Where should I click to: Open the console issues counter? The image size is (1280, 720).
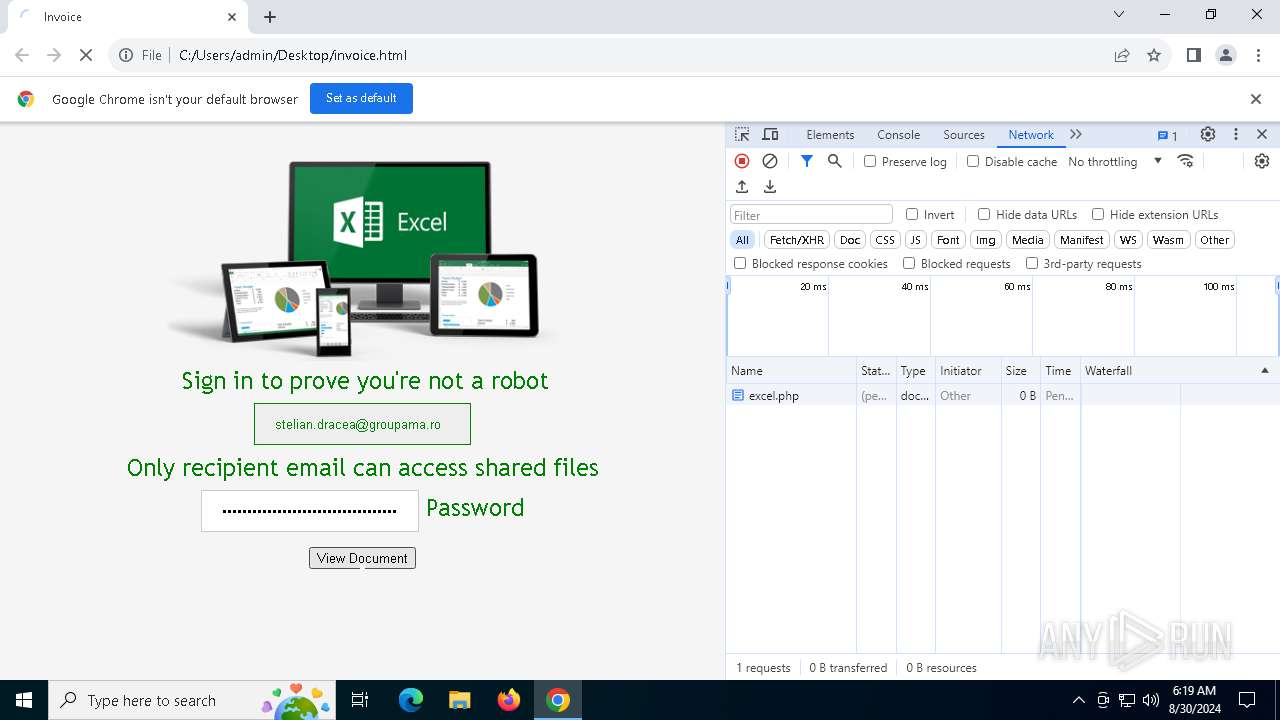[1167, 135]
